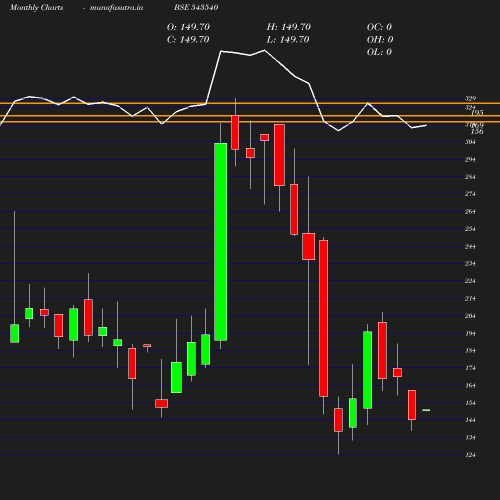Viewport: 500px width, 500px height.
Task: Click the "Monthly Charts" title text
Action: click(36, 7)
